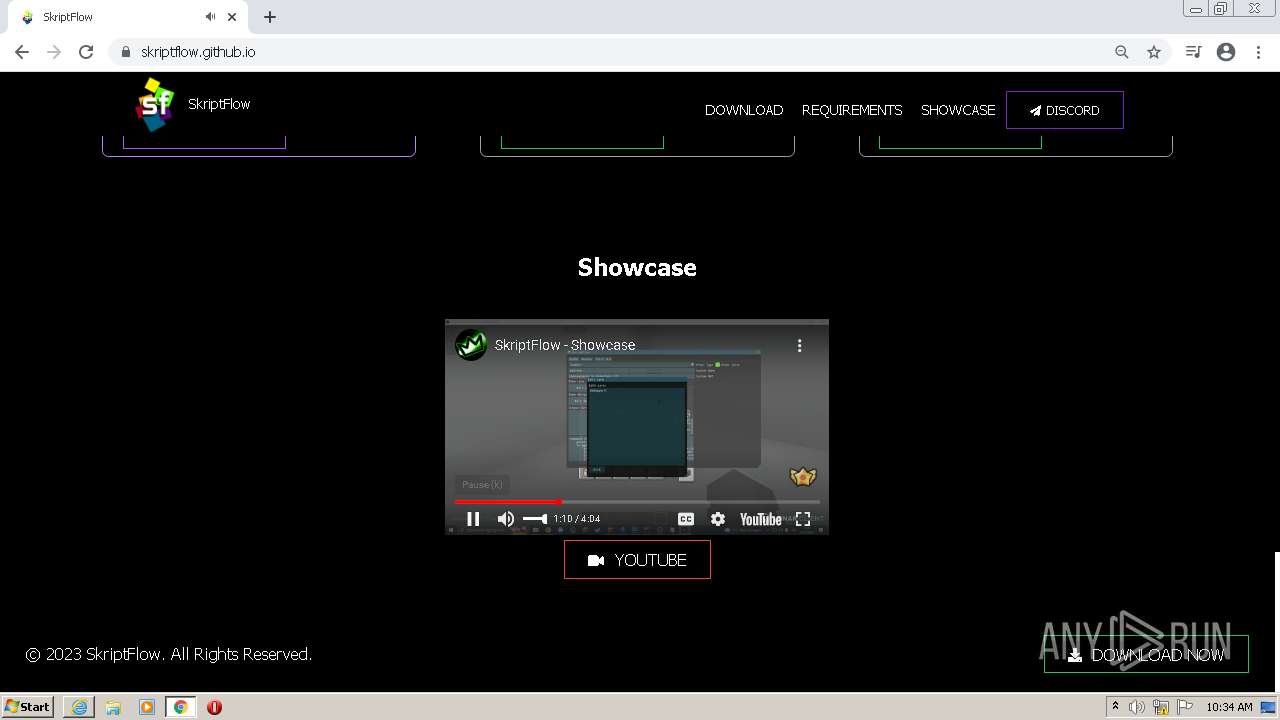Click the Showcase heading

click(637, 267)
